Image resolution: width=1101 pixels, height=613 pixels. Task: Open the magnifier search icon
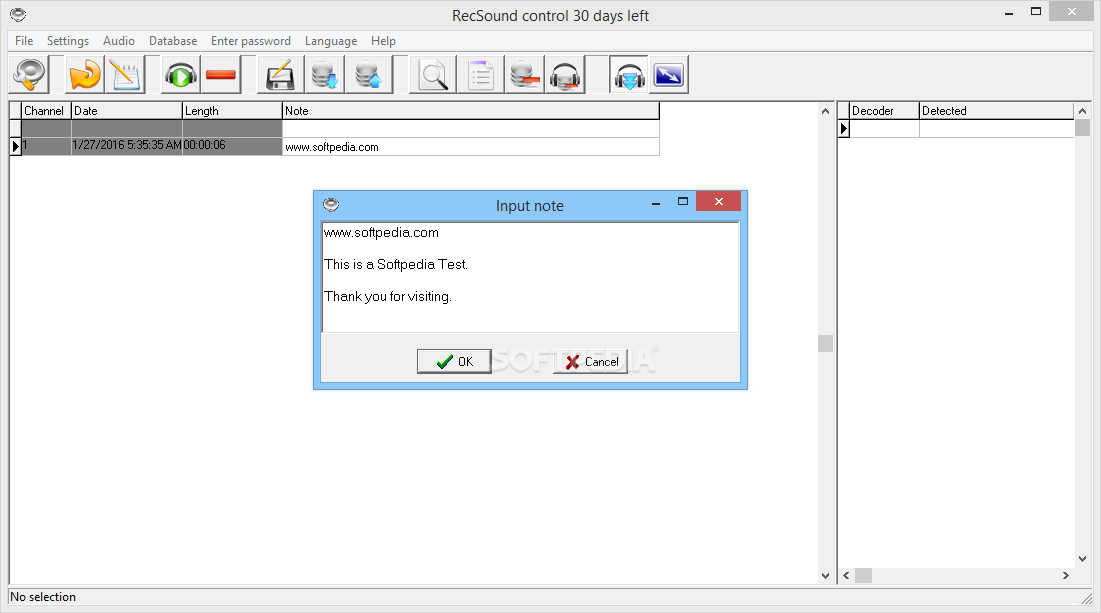[x=433, y=74]
